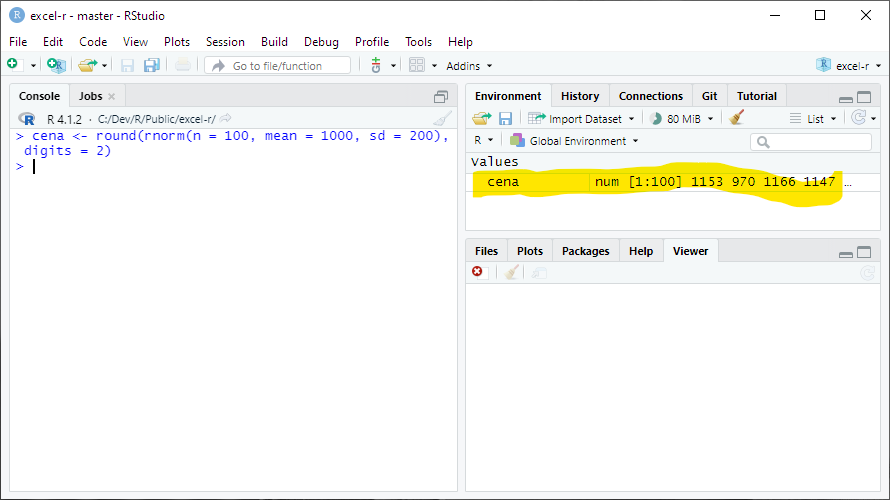Open the Plots menu
Screen dimensions: 890x500
(177, 42)
